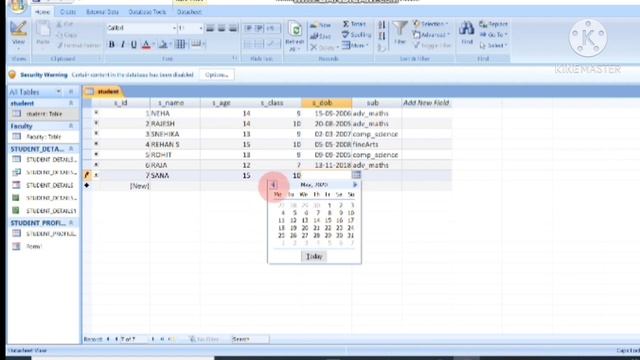Go to previous month in calendar
The width and height of the screenshot is (640, 360).
pyautogui.click(x=273, y=185)
